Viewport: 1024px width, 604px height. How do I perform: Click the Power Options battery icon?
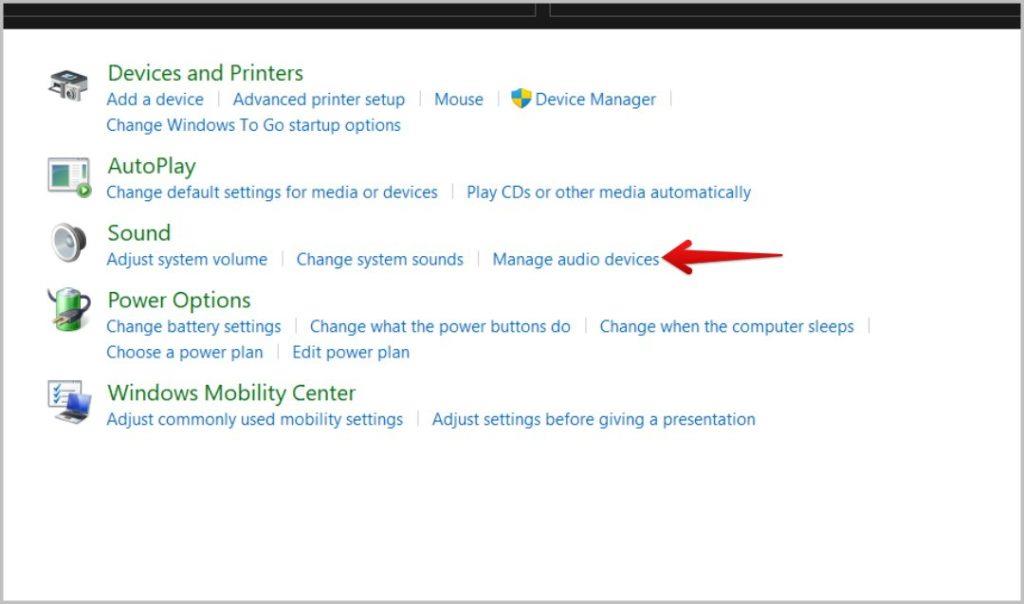69,309
